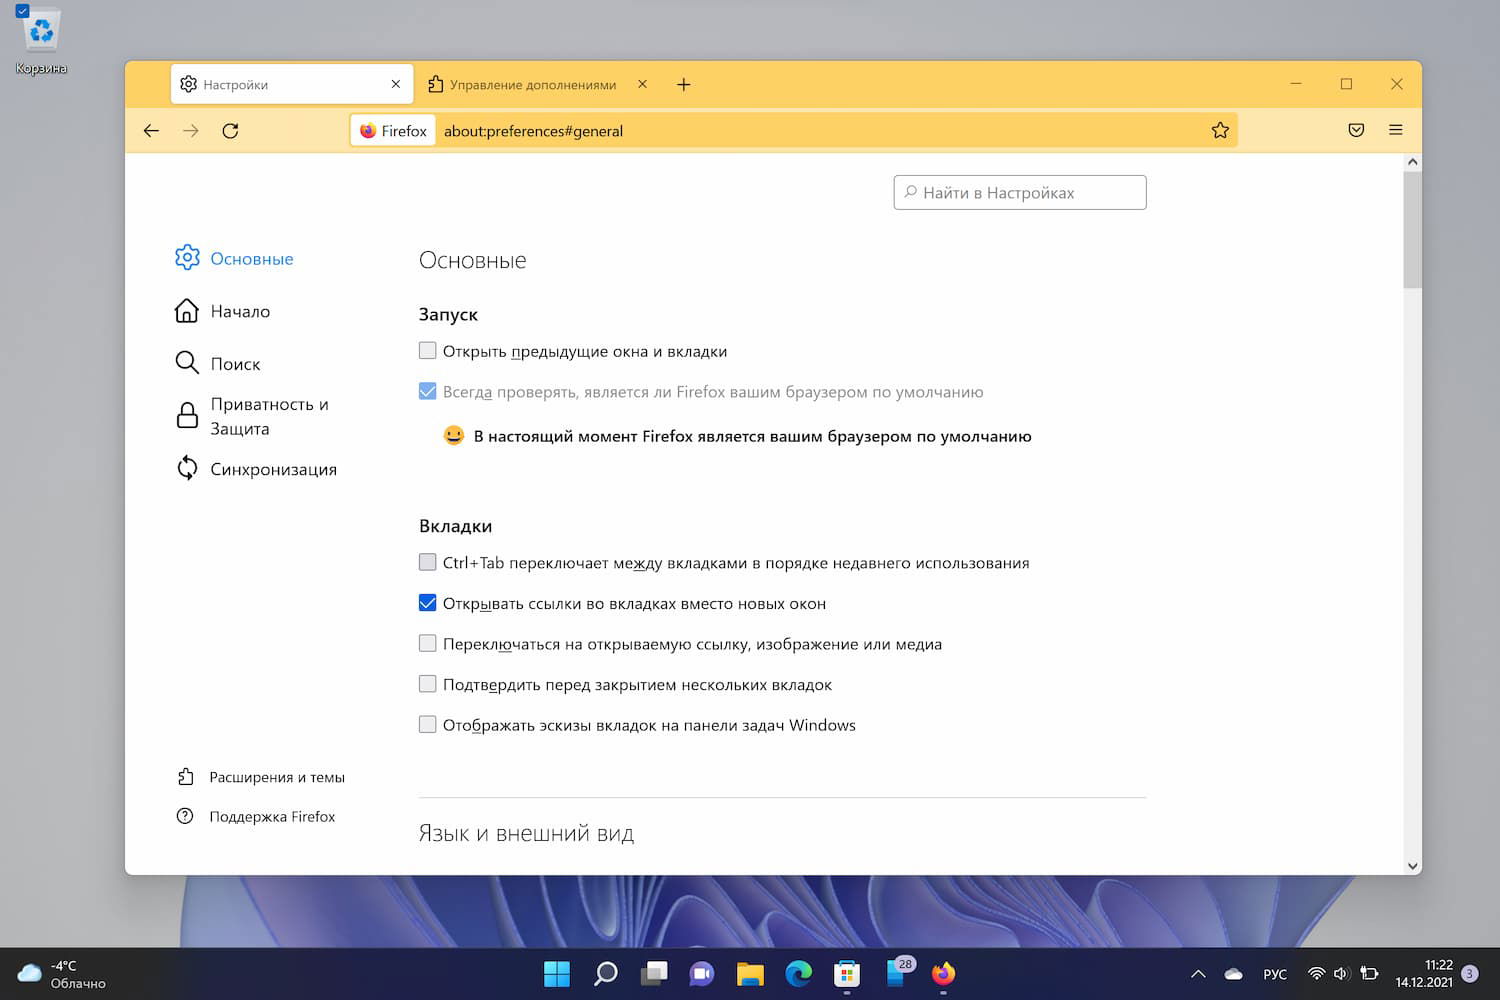Open File Explorer from the taskbar

click(x=750, y=973)
